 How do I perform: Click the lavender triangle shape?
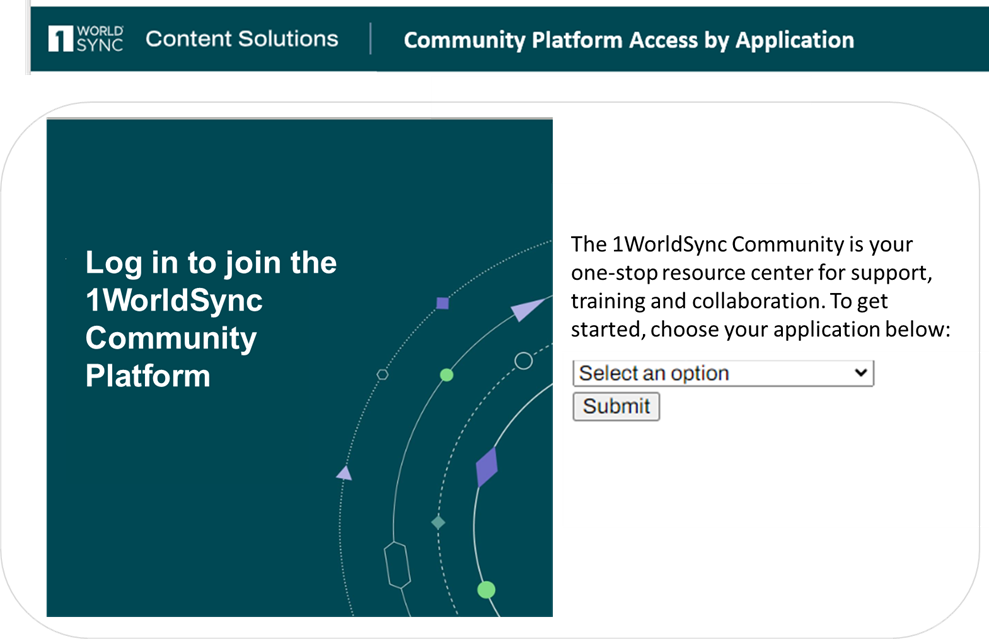click(342, 472)
